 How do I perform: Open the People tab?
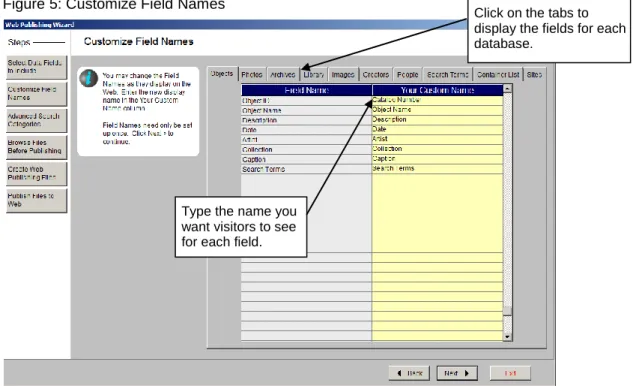point(407,75)
